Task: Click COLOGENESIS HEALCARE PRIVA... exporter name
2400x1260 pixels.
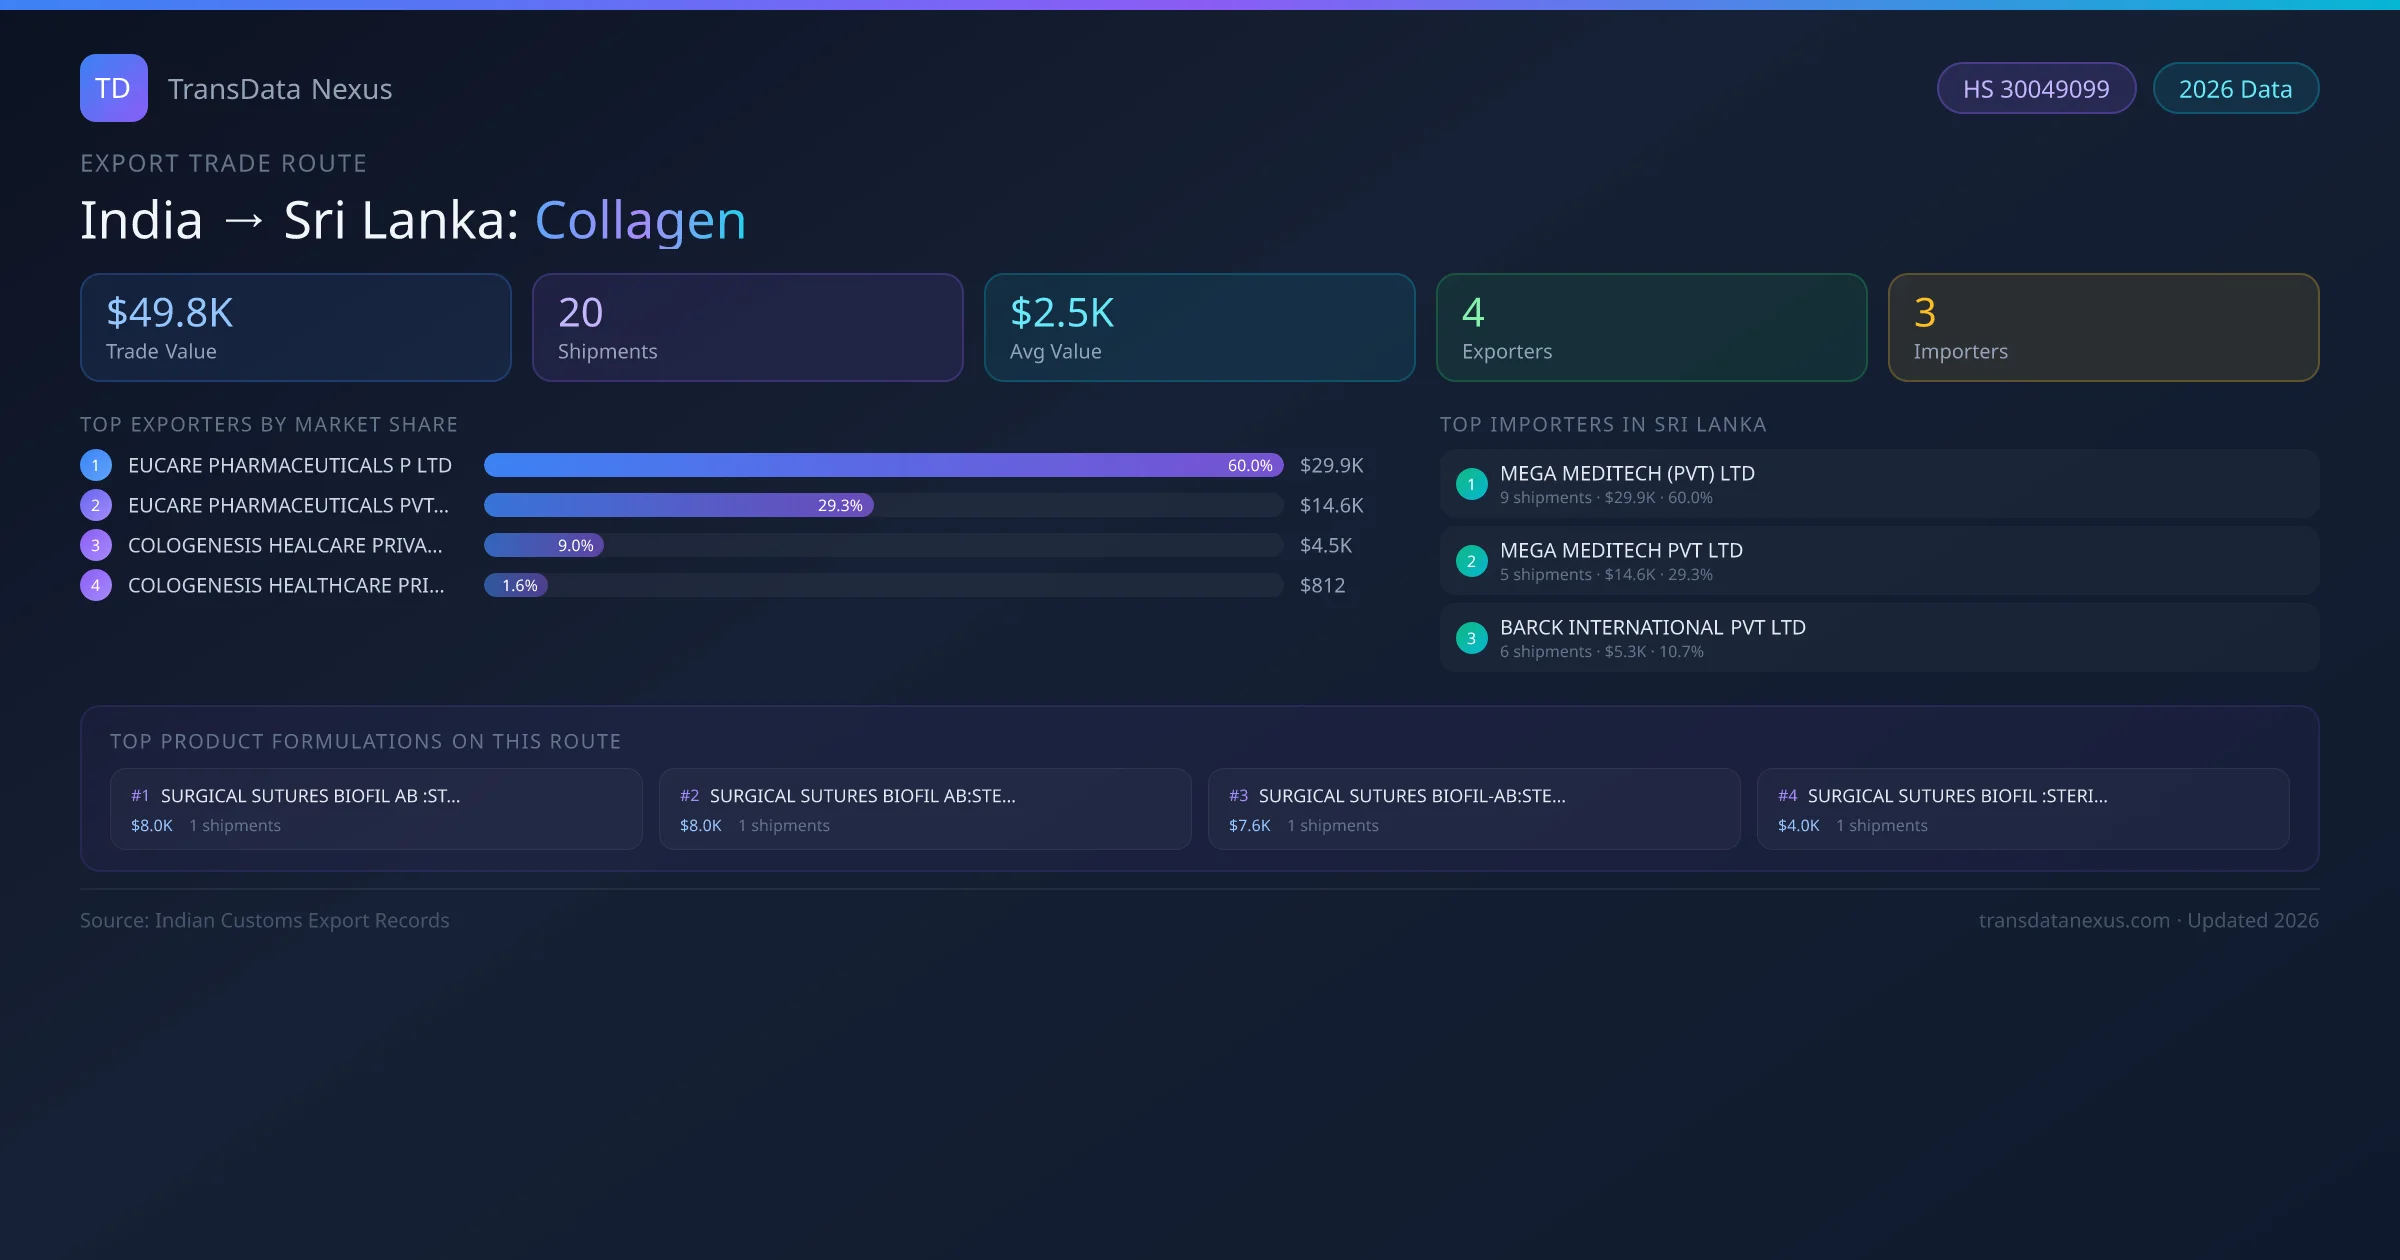Action: coord(285,545)
